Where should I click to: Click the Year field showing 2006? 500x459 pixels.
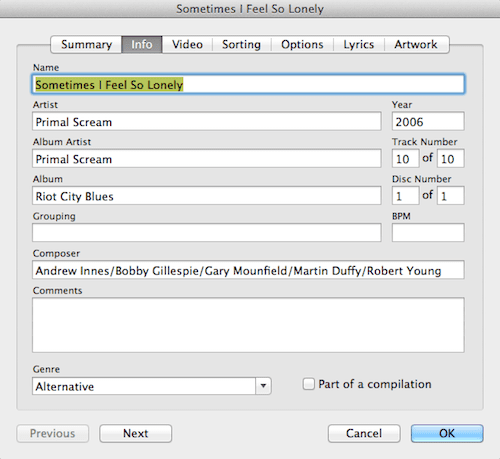click(428, 121)
